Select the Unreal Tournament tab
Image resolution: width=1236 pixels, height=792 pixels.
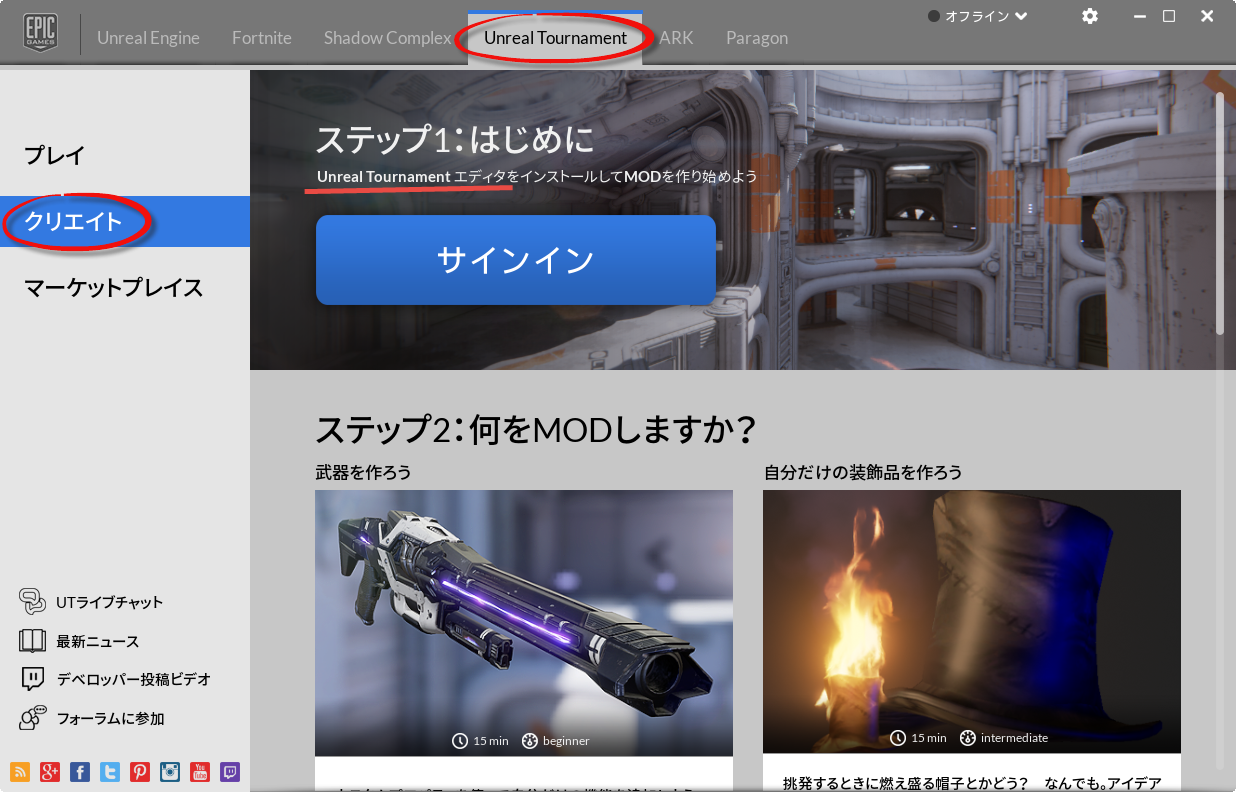pos(555,38)
